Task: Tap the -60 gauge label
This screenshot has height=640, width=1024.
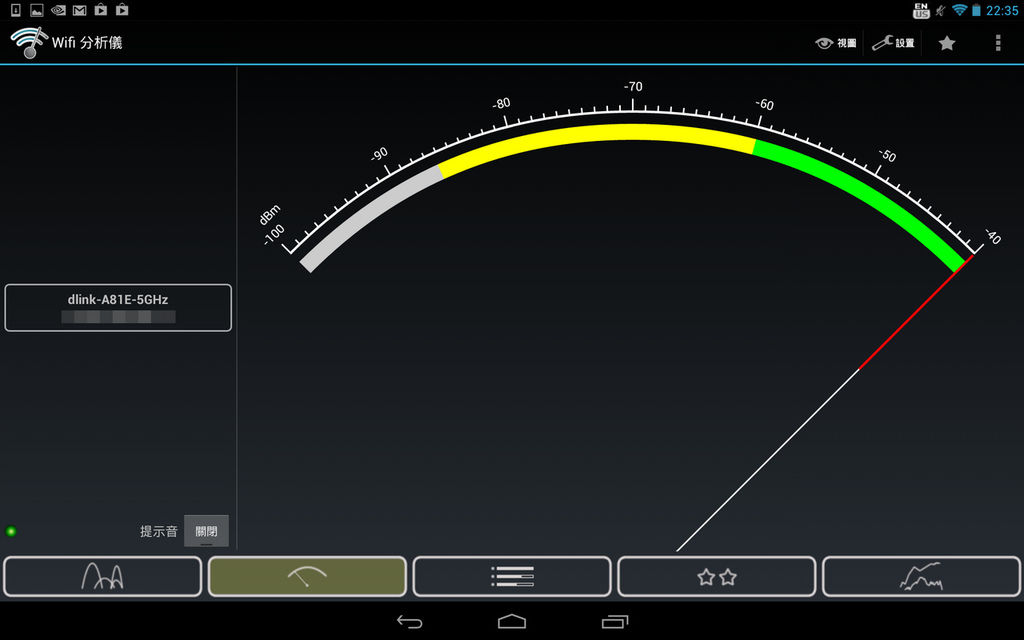Action: pos(765,104)
